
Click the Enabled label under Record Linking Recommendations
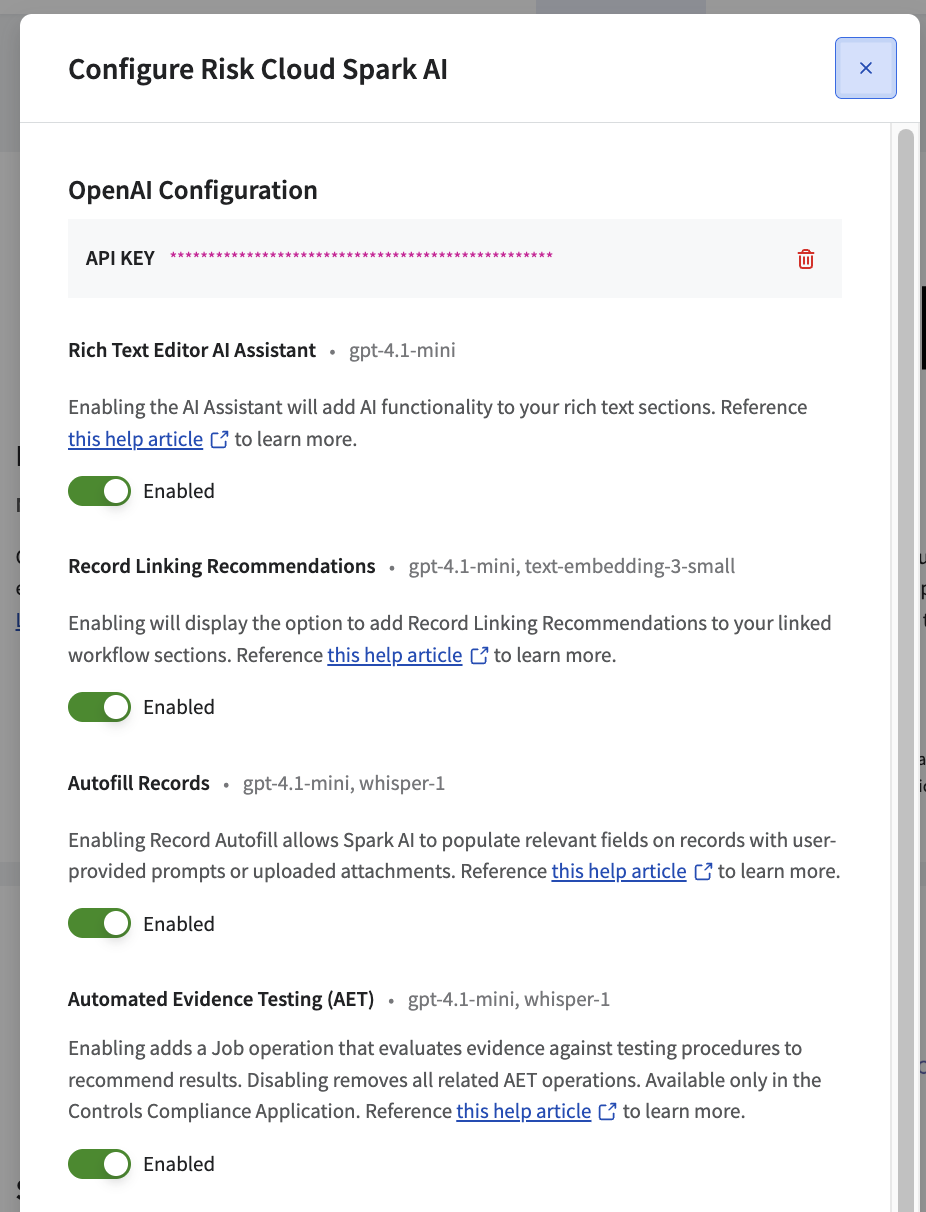[179, 707]
